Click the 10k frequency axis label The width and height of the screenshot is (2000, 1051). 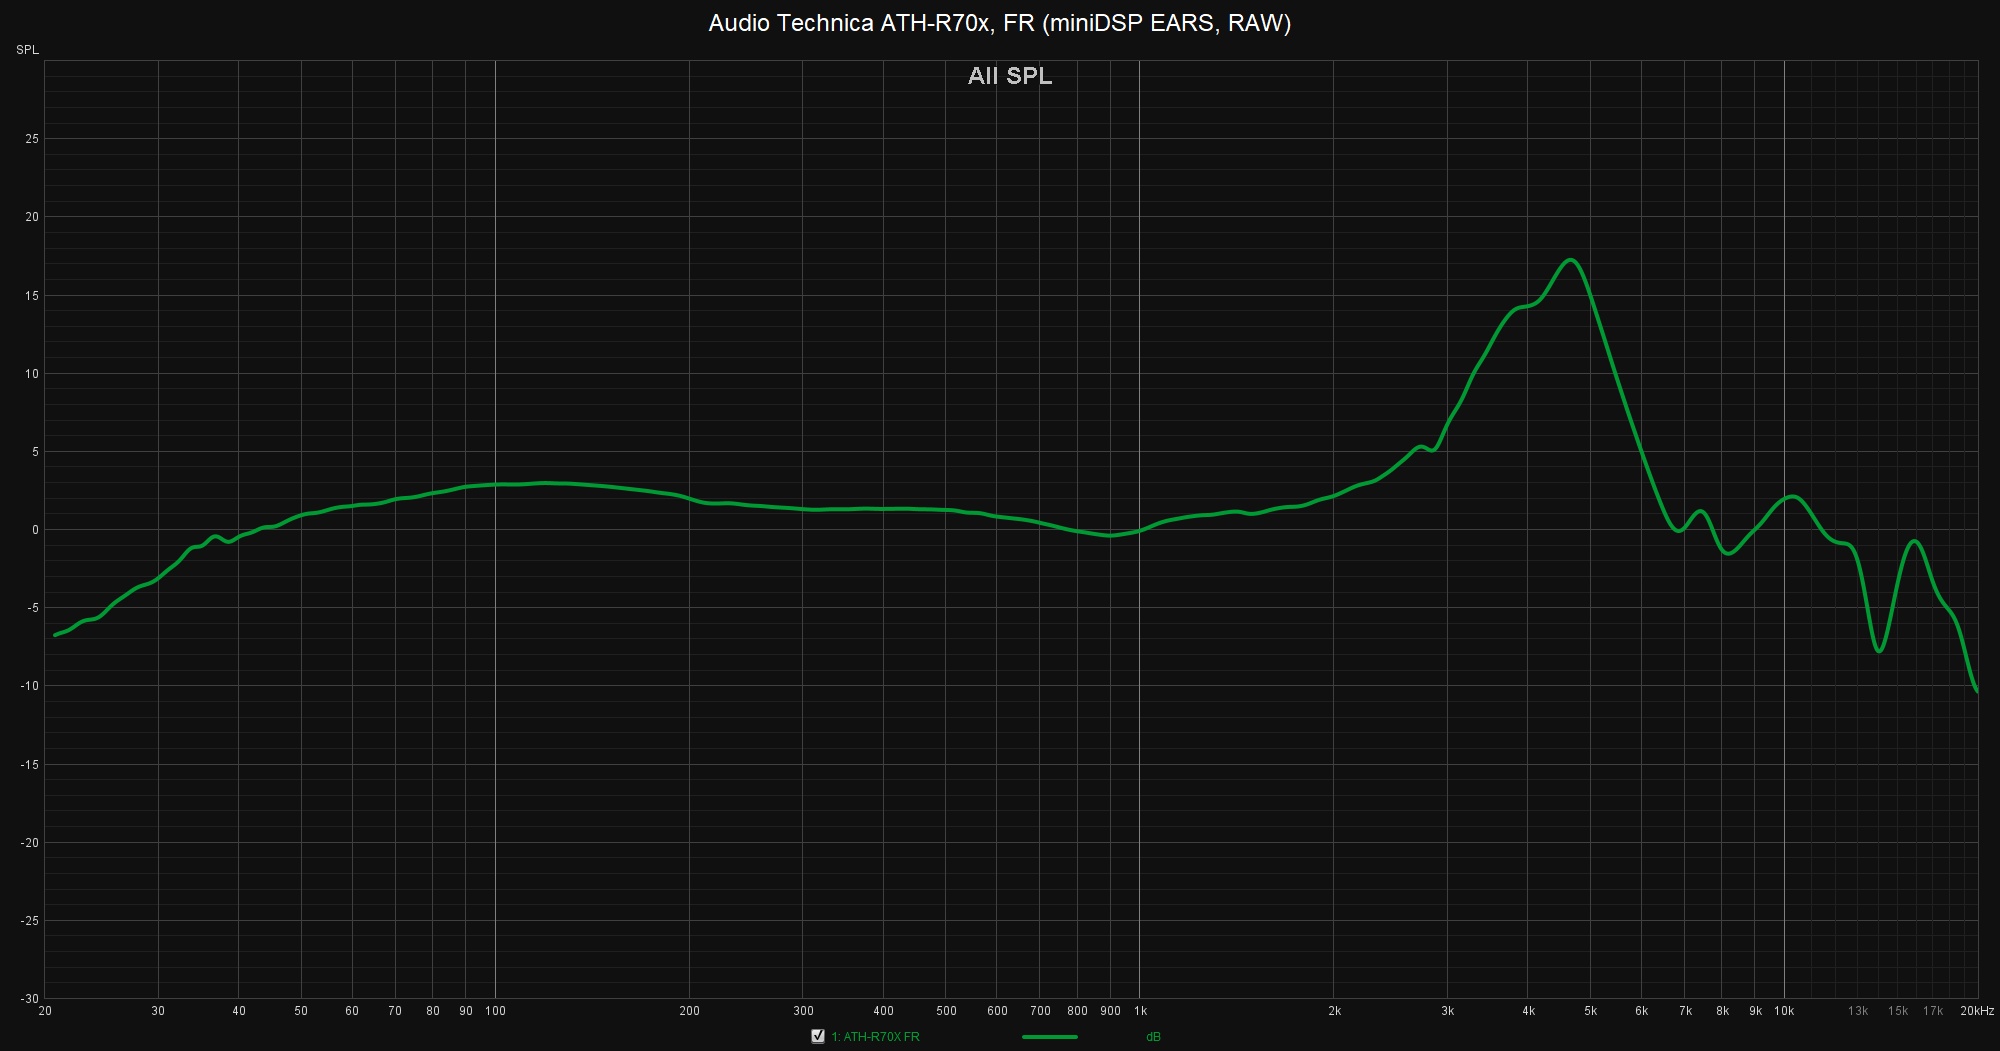point(1784,1011)
